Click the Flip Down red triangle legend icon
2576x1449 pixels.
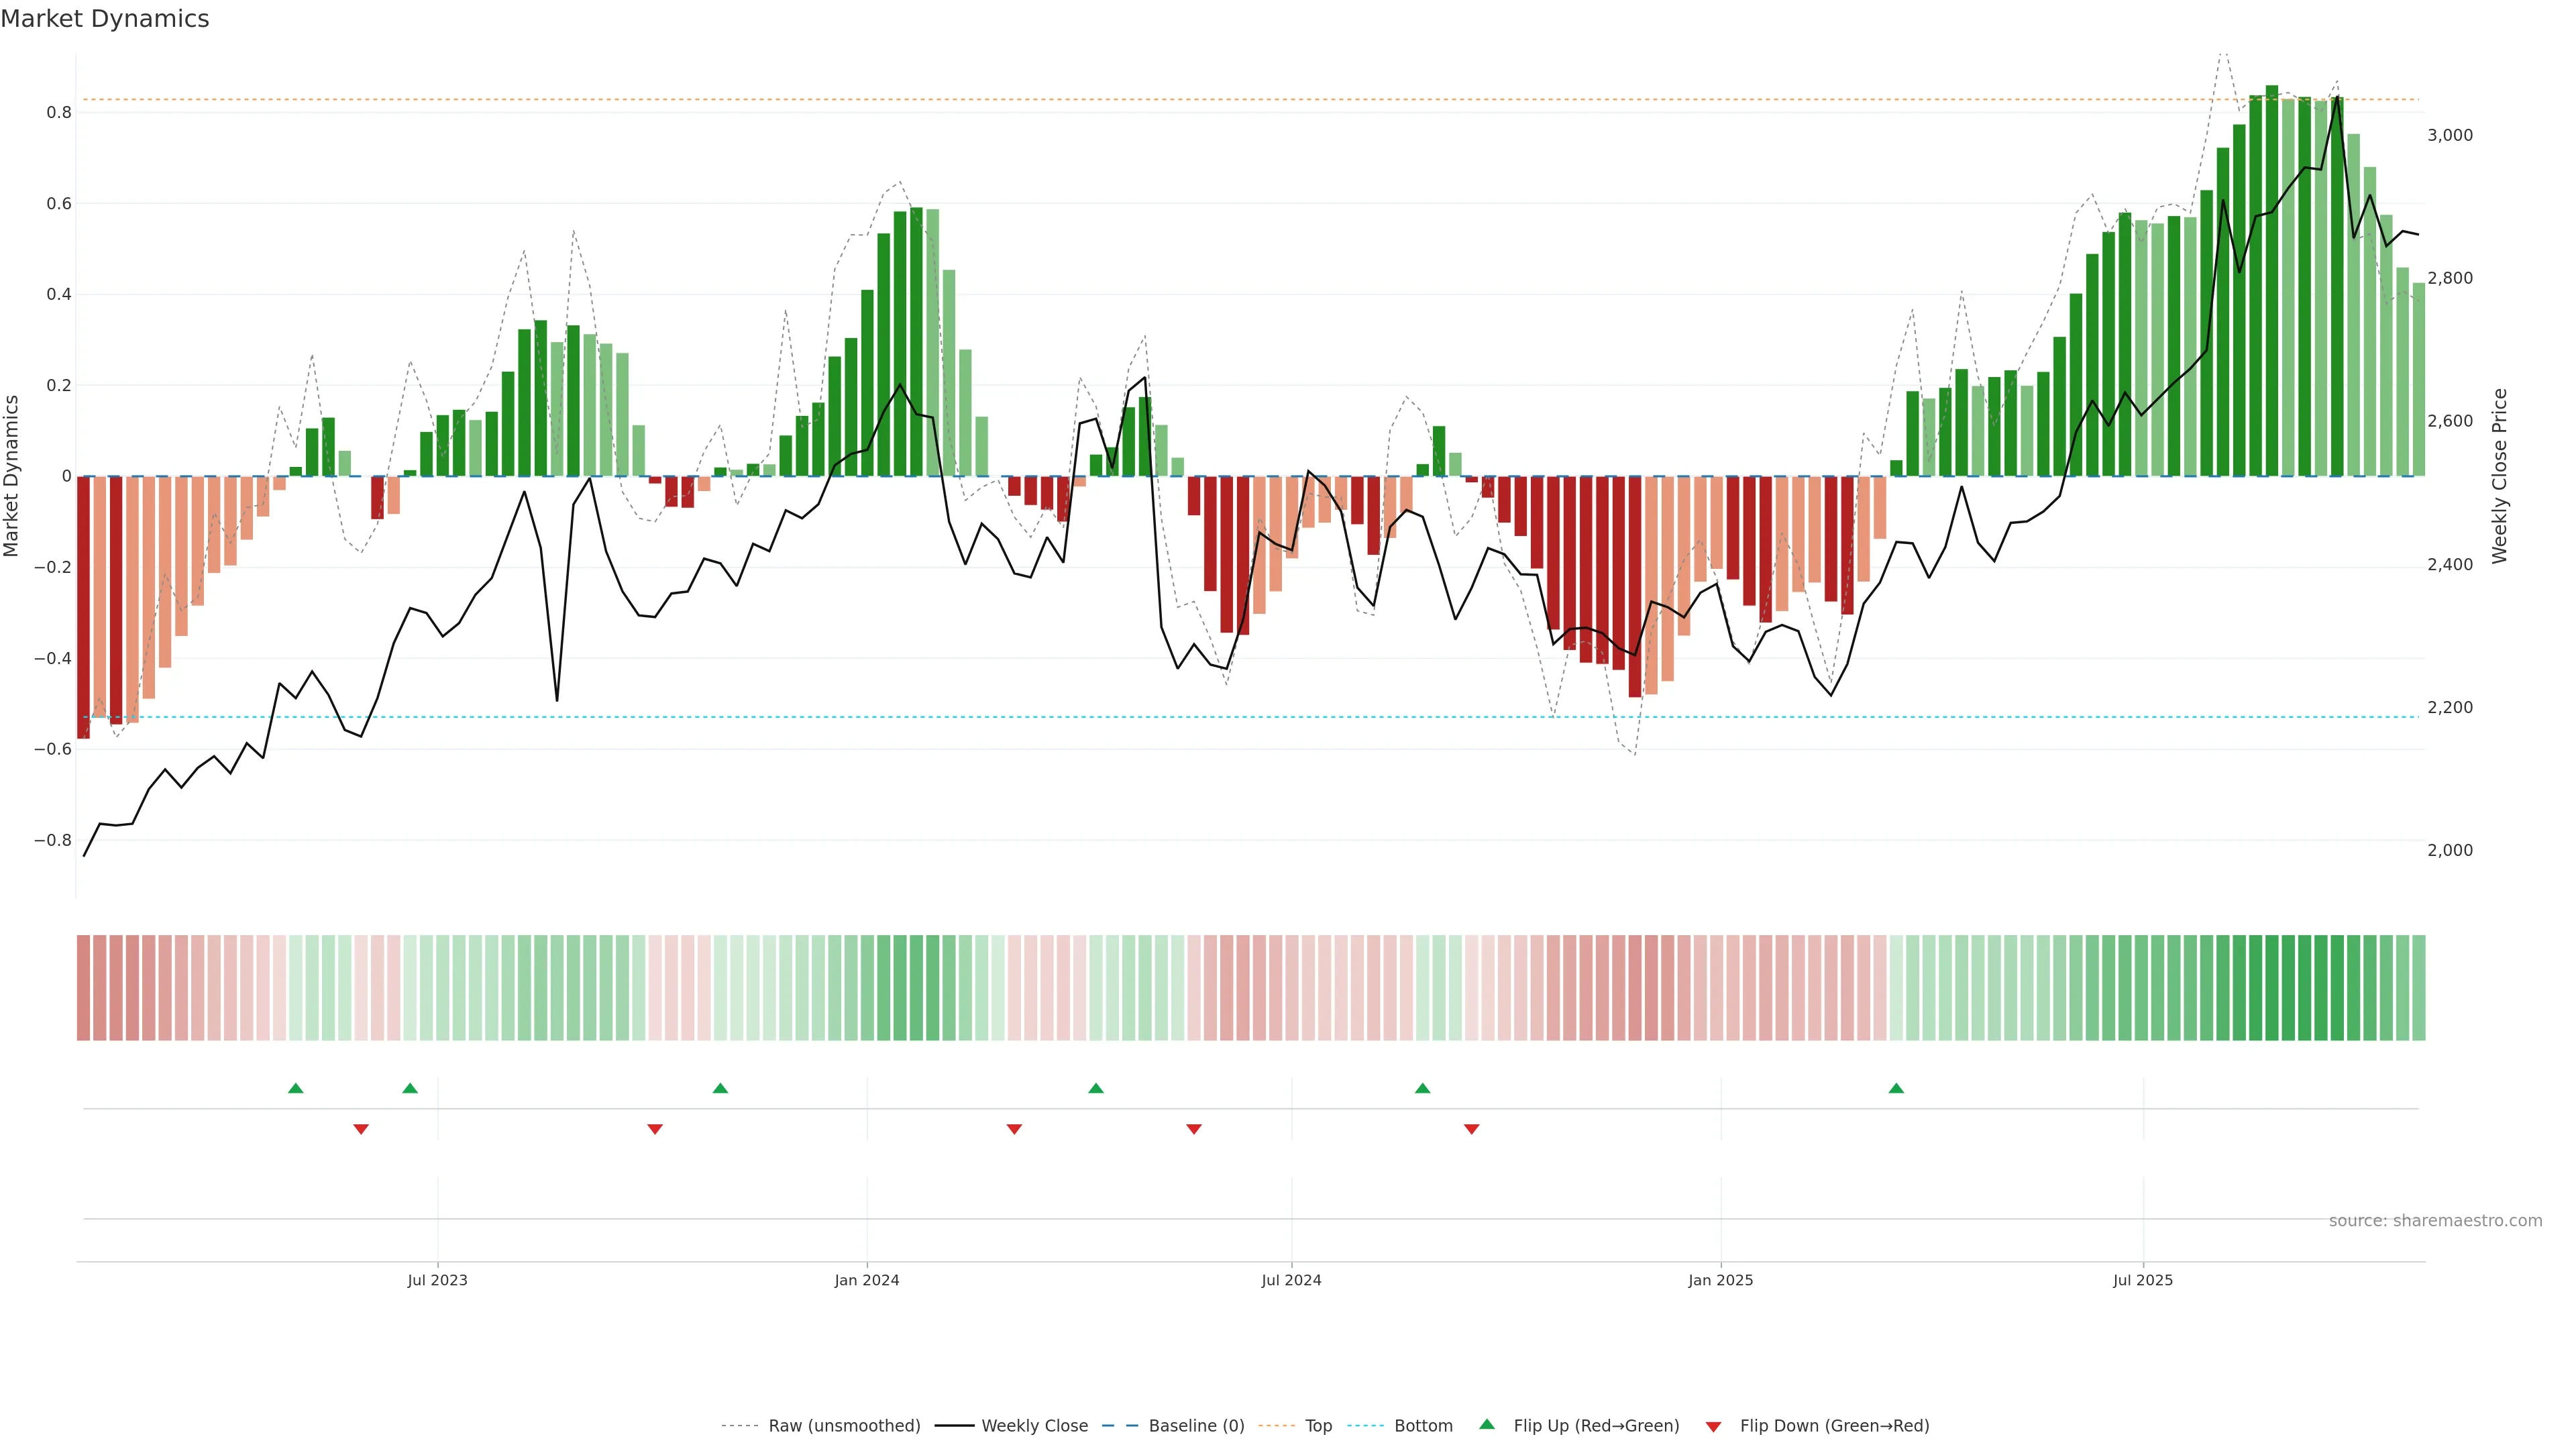1713,1426
